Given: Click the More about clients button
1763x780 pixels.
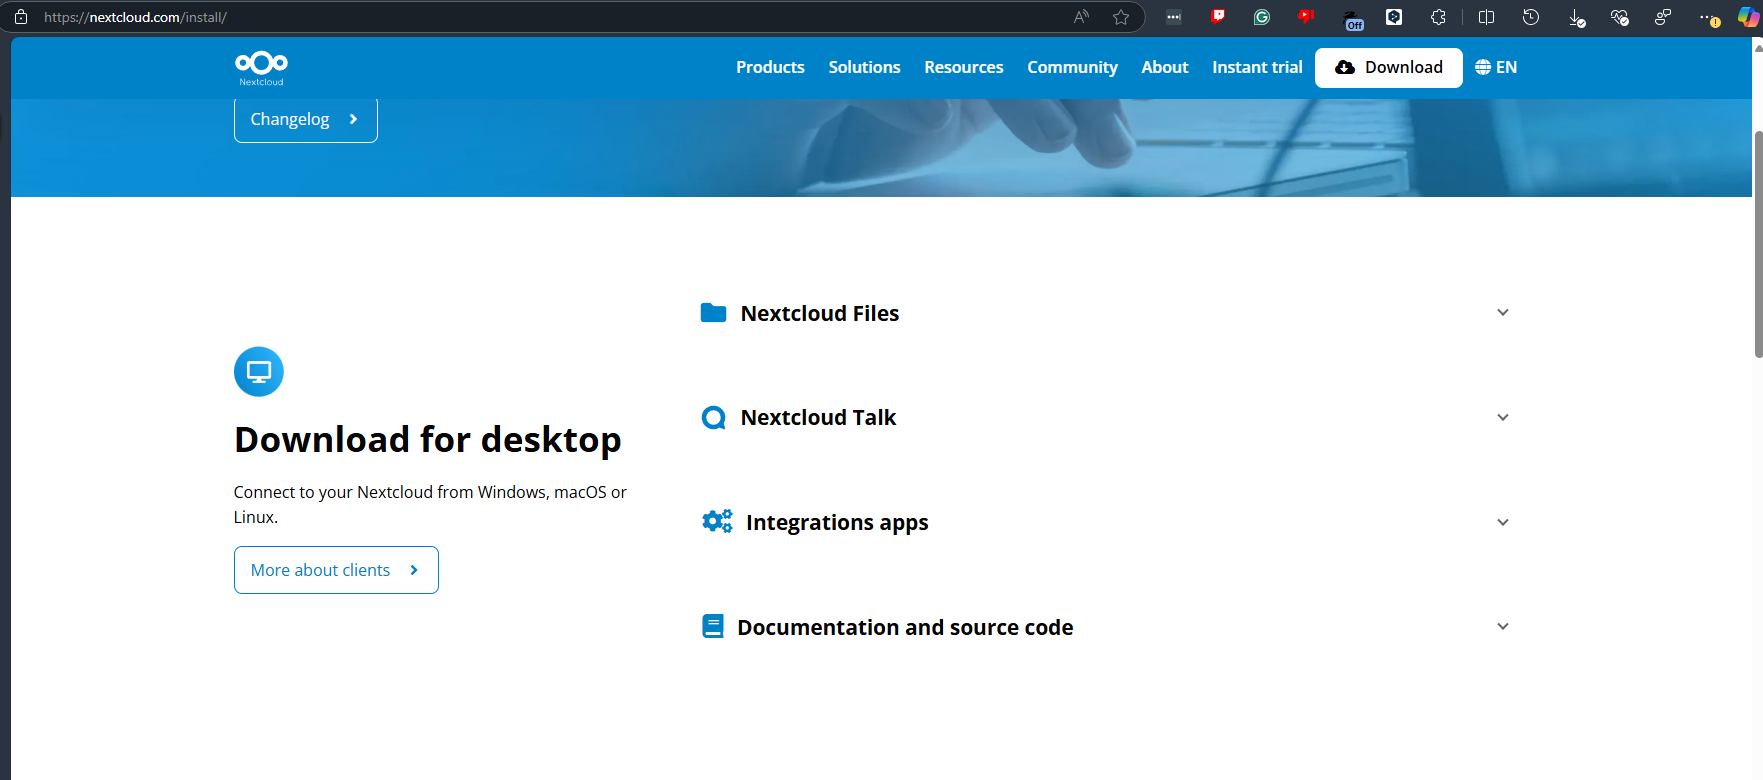Looking at the screenshot, I should click(336, 570).
